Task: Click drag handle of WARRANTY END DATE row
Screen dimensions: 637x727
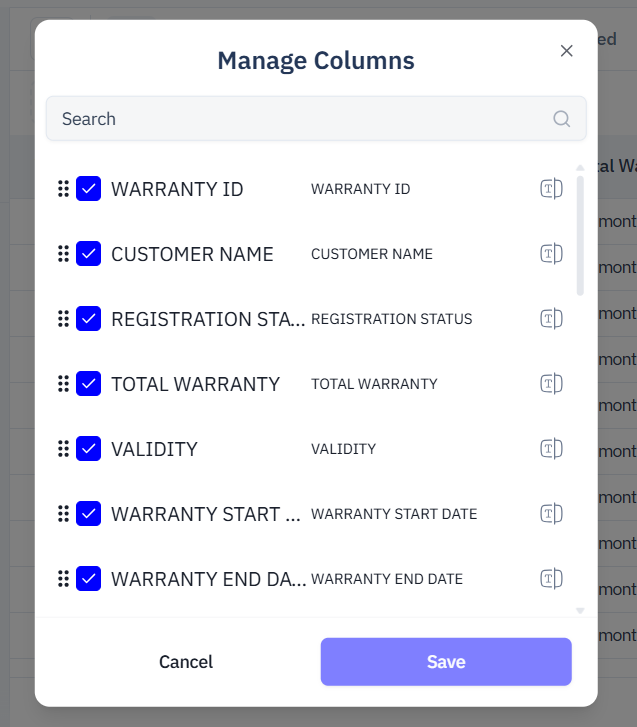Action: click(x=64, y=578)
